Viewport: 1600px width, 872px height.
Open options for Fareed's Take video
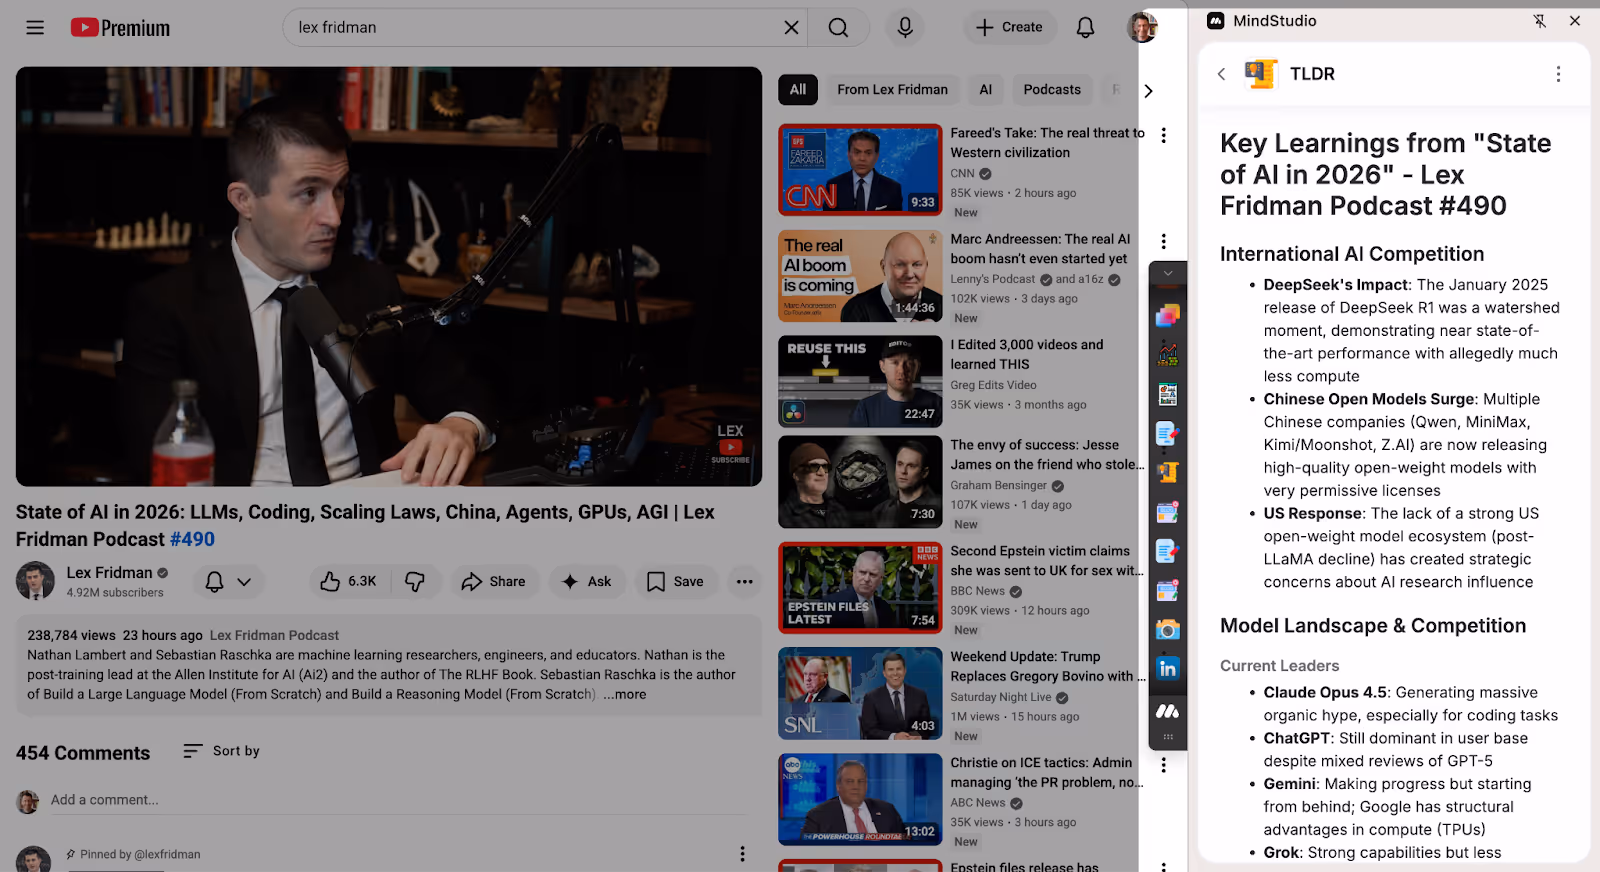pos(1163,135)
